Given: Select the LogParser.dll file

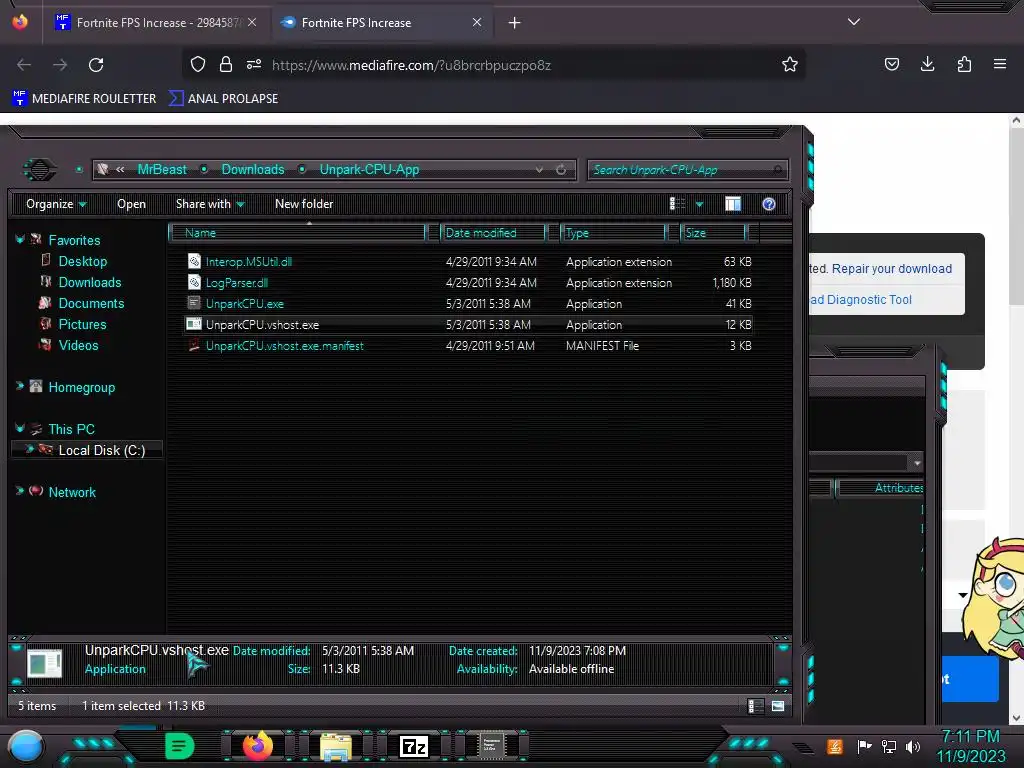Looking at the screenshot, I should (x=236, y=283).
